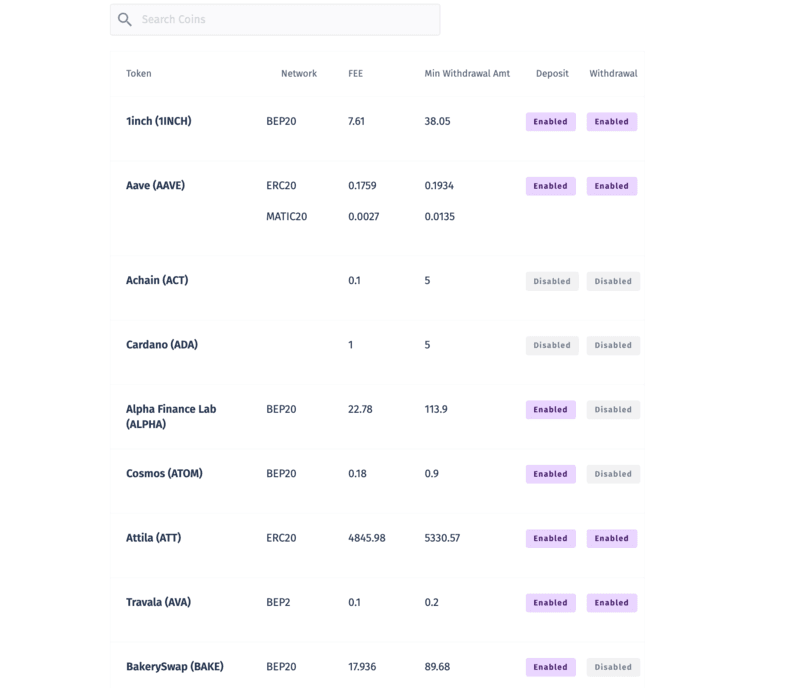Click the 5330.57 minimum withdrawal value
Screen dimensions: 800x688
click(x=442, y=537)
